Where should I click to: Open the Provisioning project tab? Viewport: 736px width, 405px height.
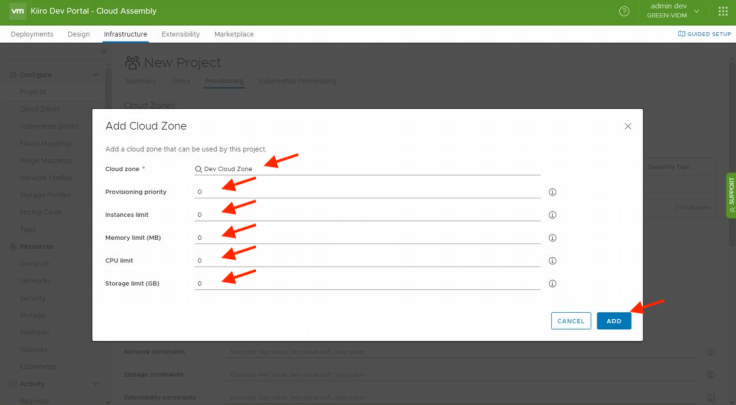point(224,81)
